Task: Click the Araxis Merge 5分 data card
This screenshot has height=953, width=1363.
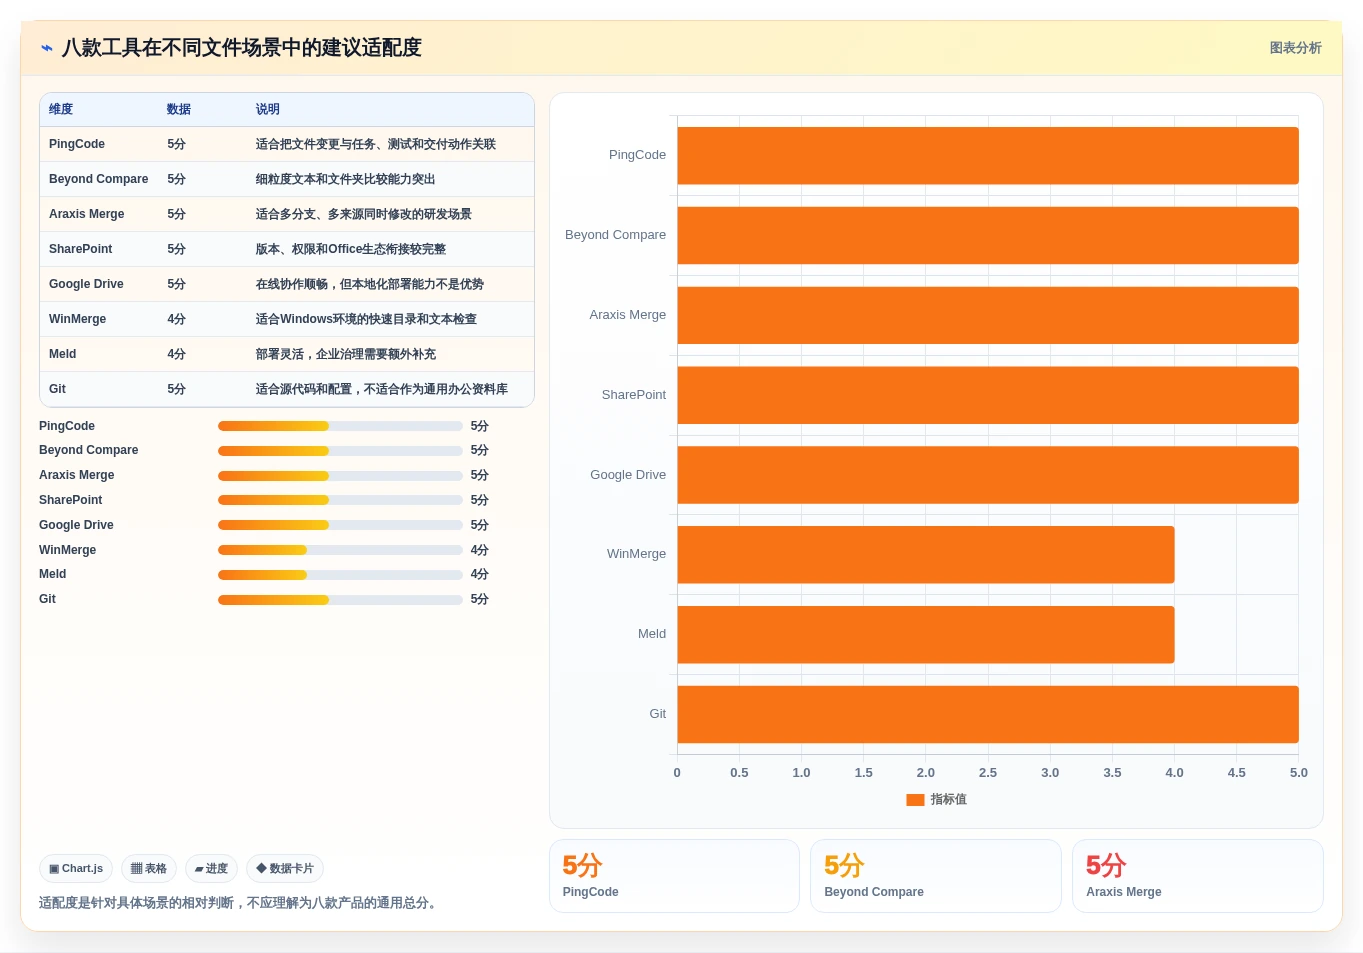Action: (1198, 876)
